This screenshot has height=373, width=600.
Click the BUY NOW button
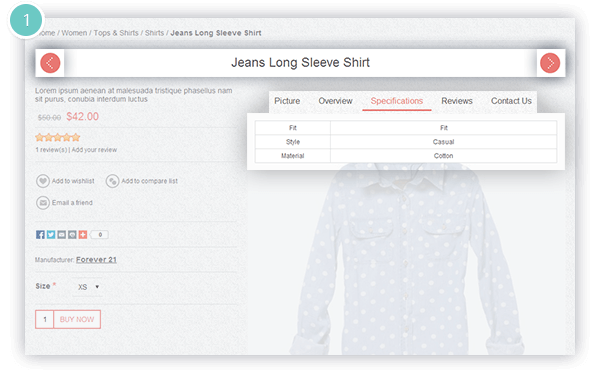77,319
